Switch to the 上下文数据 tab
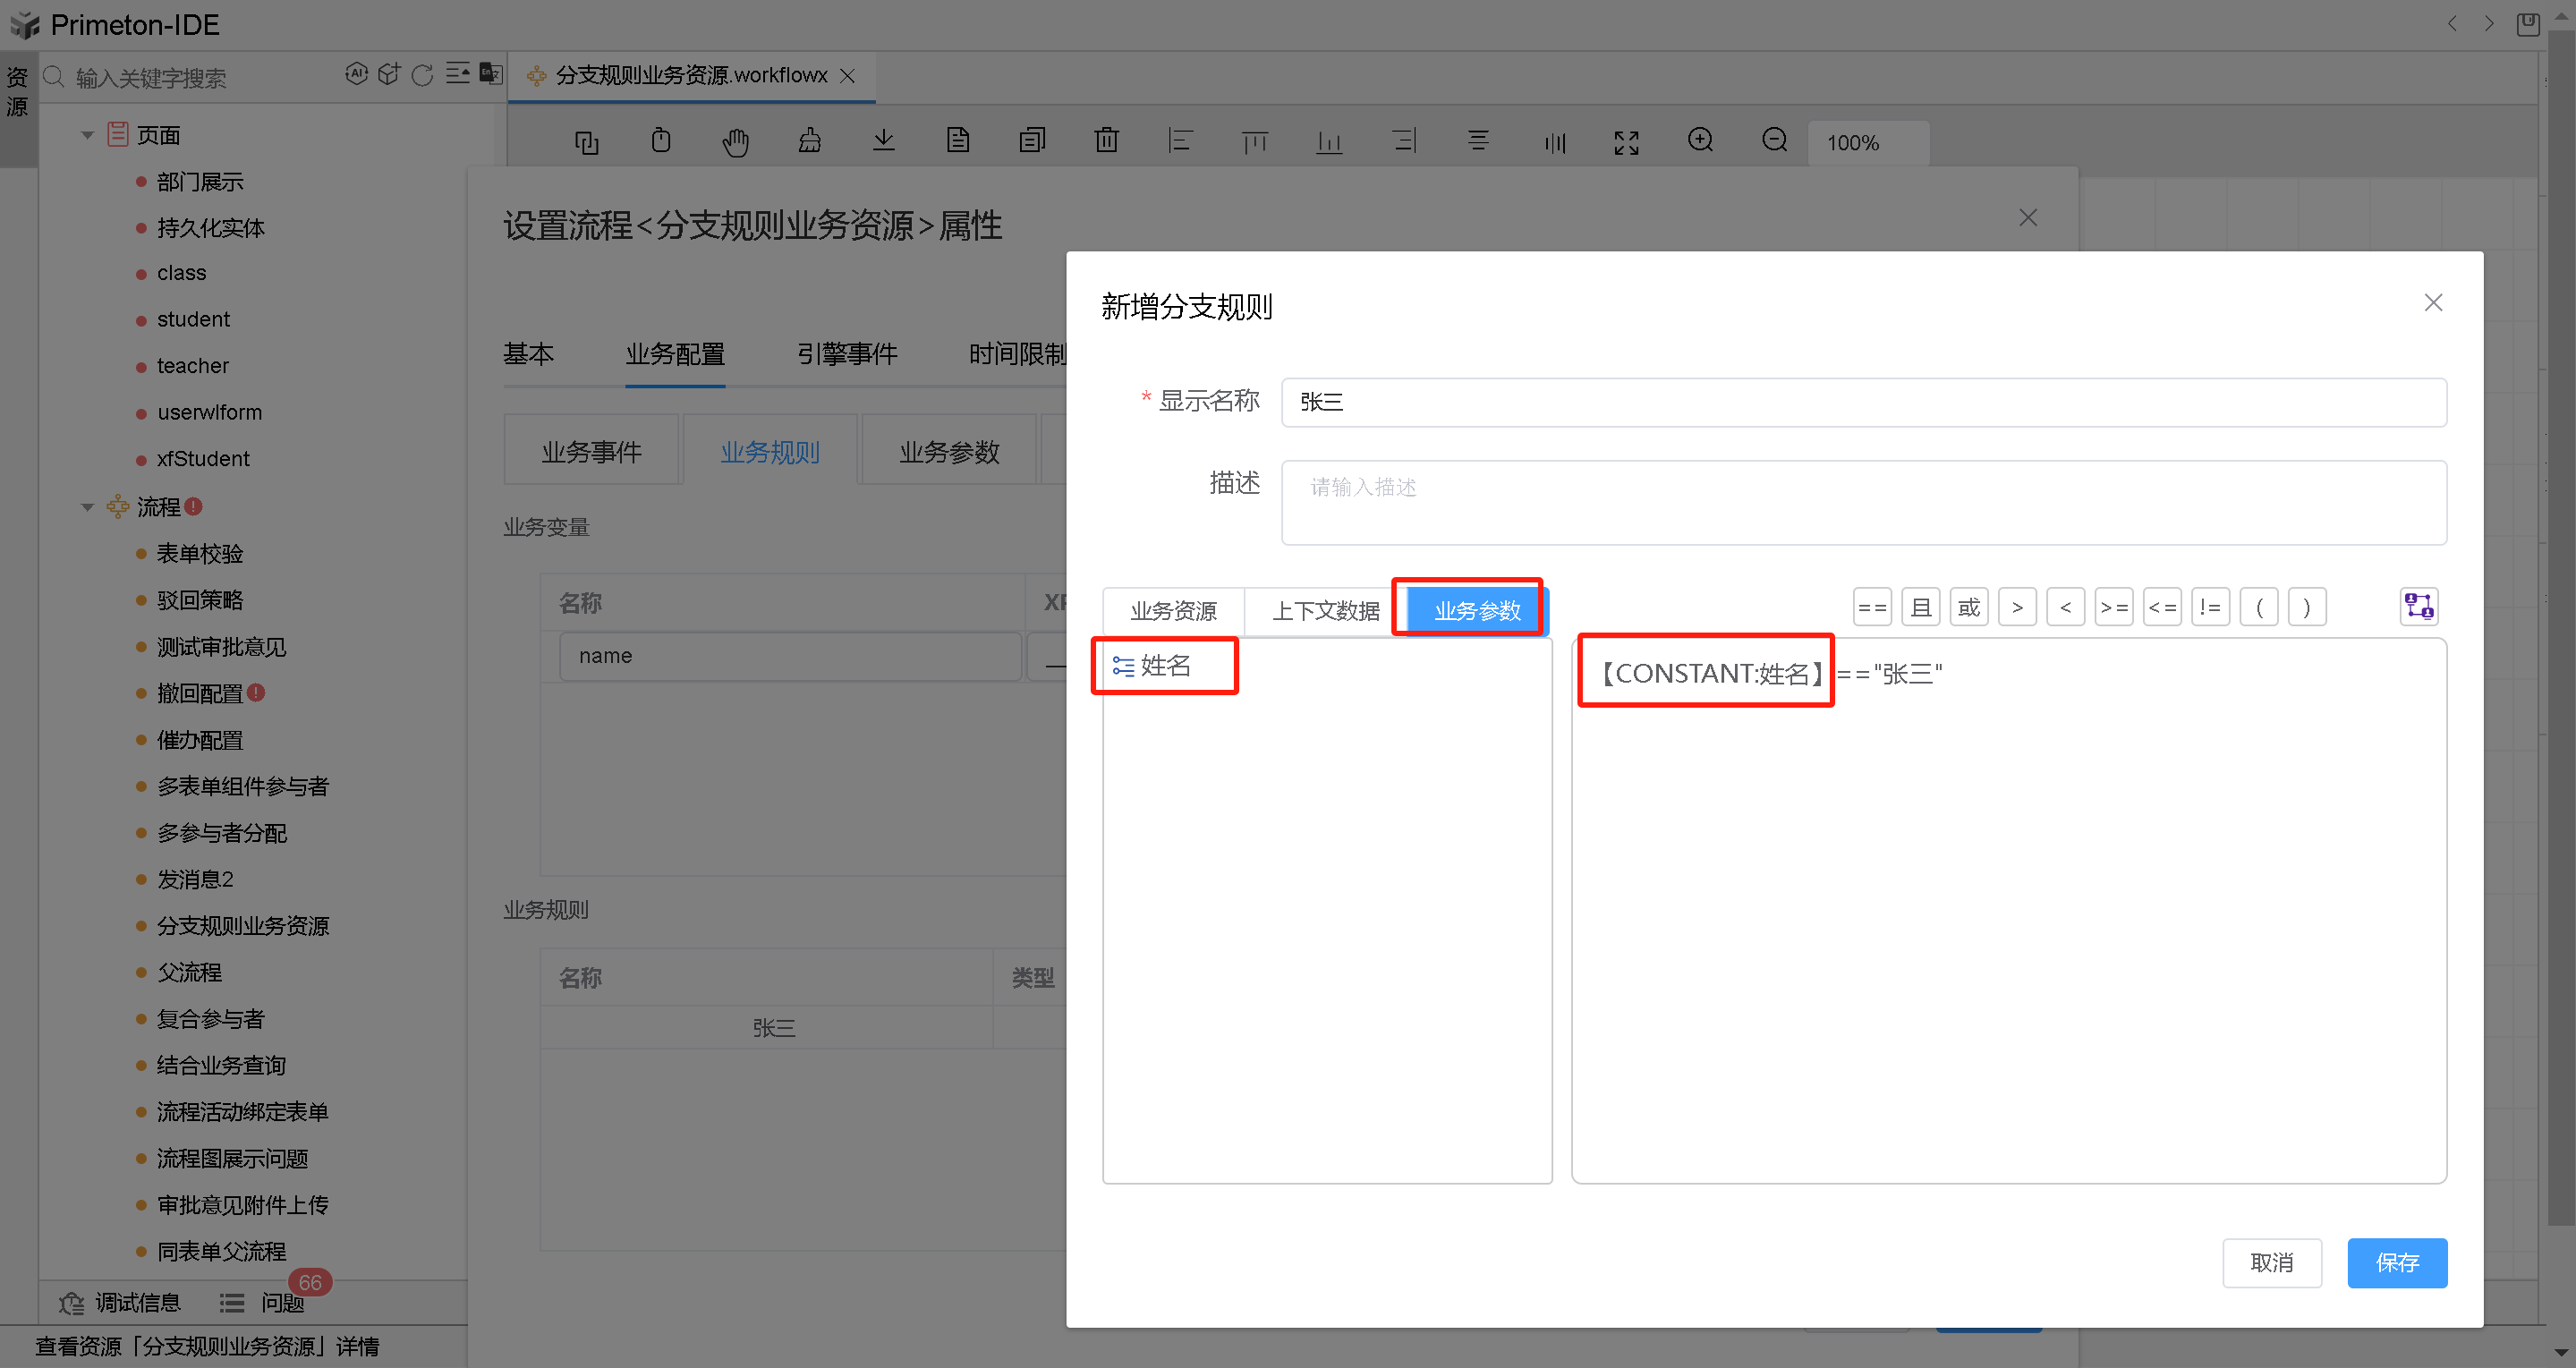The height and width of the screenshot is (1368, 2576). point(1325,610)
